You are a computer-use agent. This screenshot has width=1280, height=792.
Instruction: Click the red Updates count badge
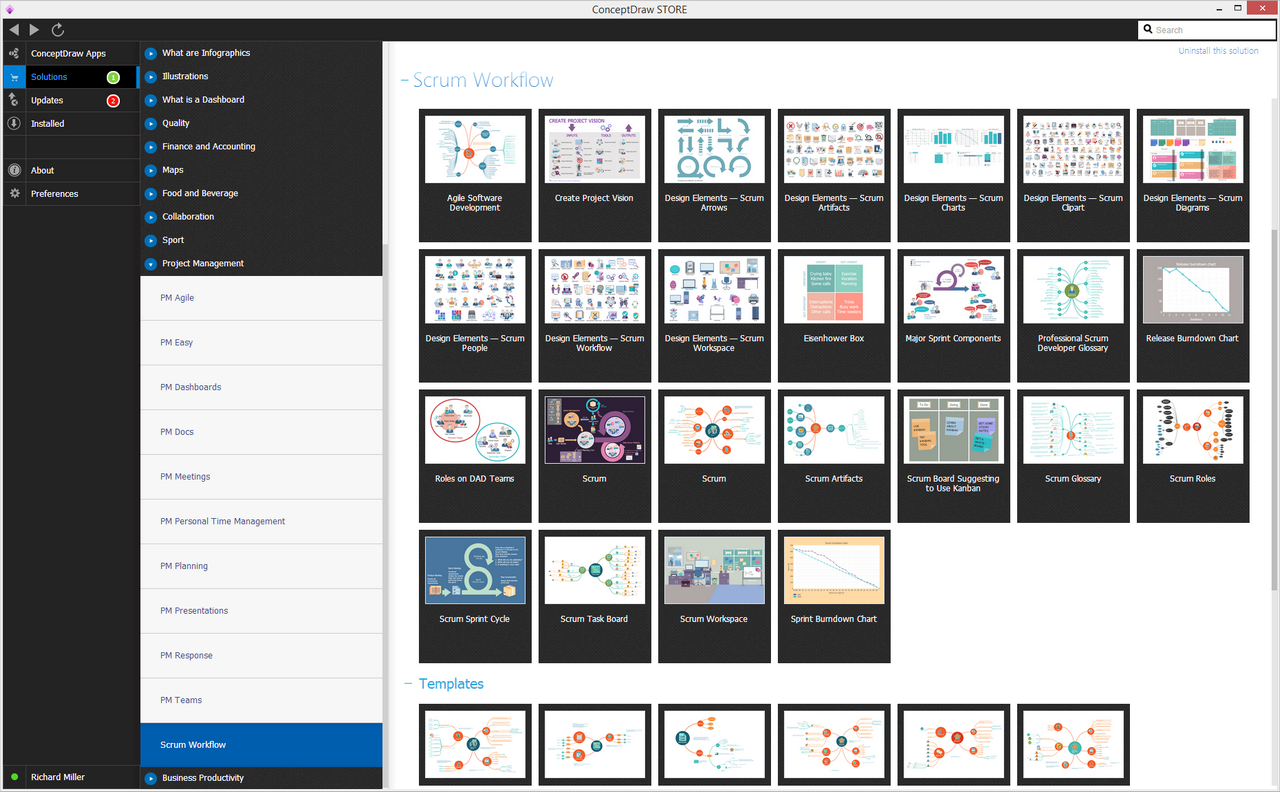[x=113, y=100]
